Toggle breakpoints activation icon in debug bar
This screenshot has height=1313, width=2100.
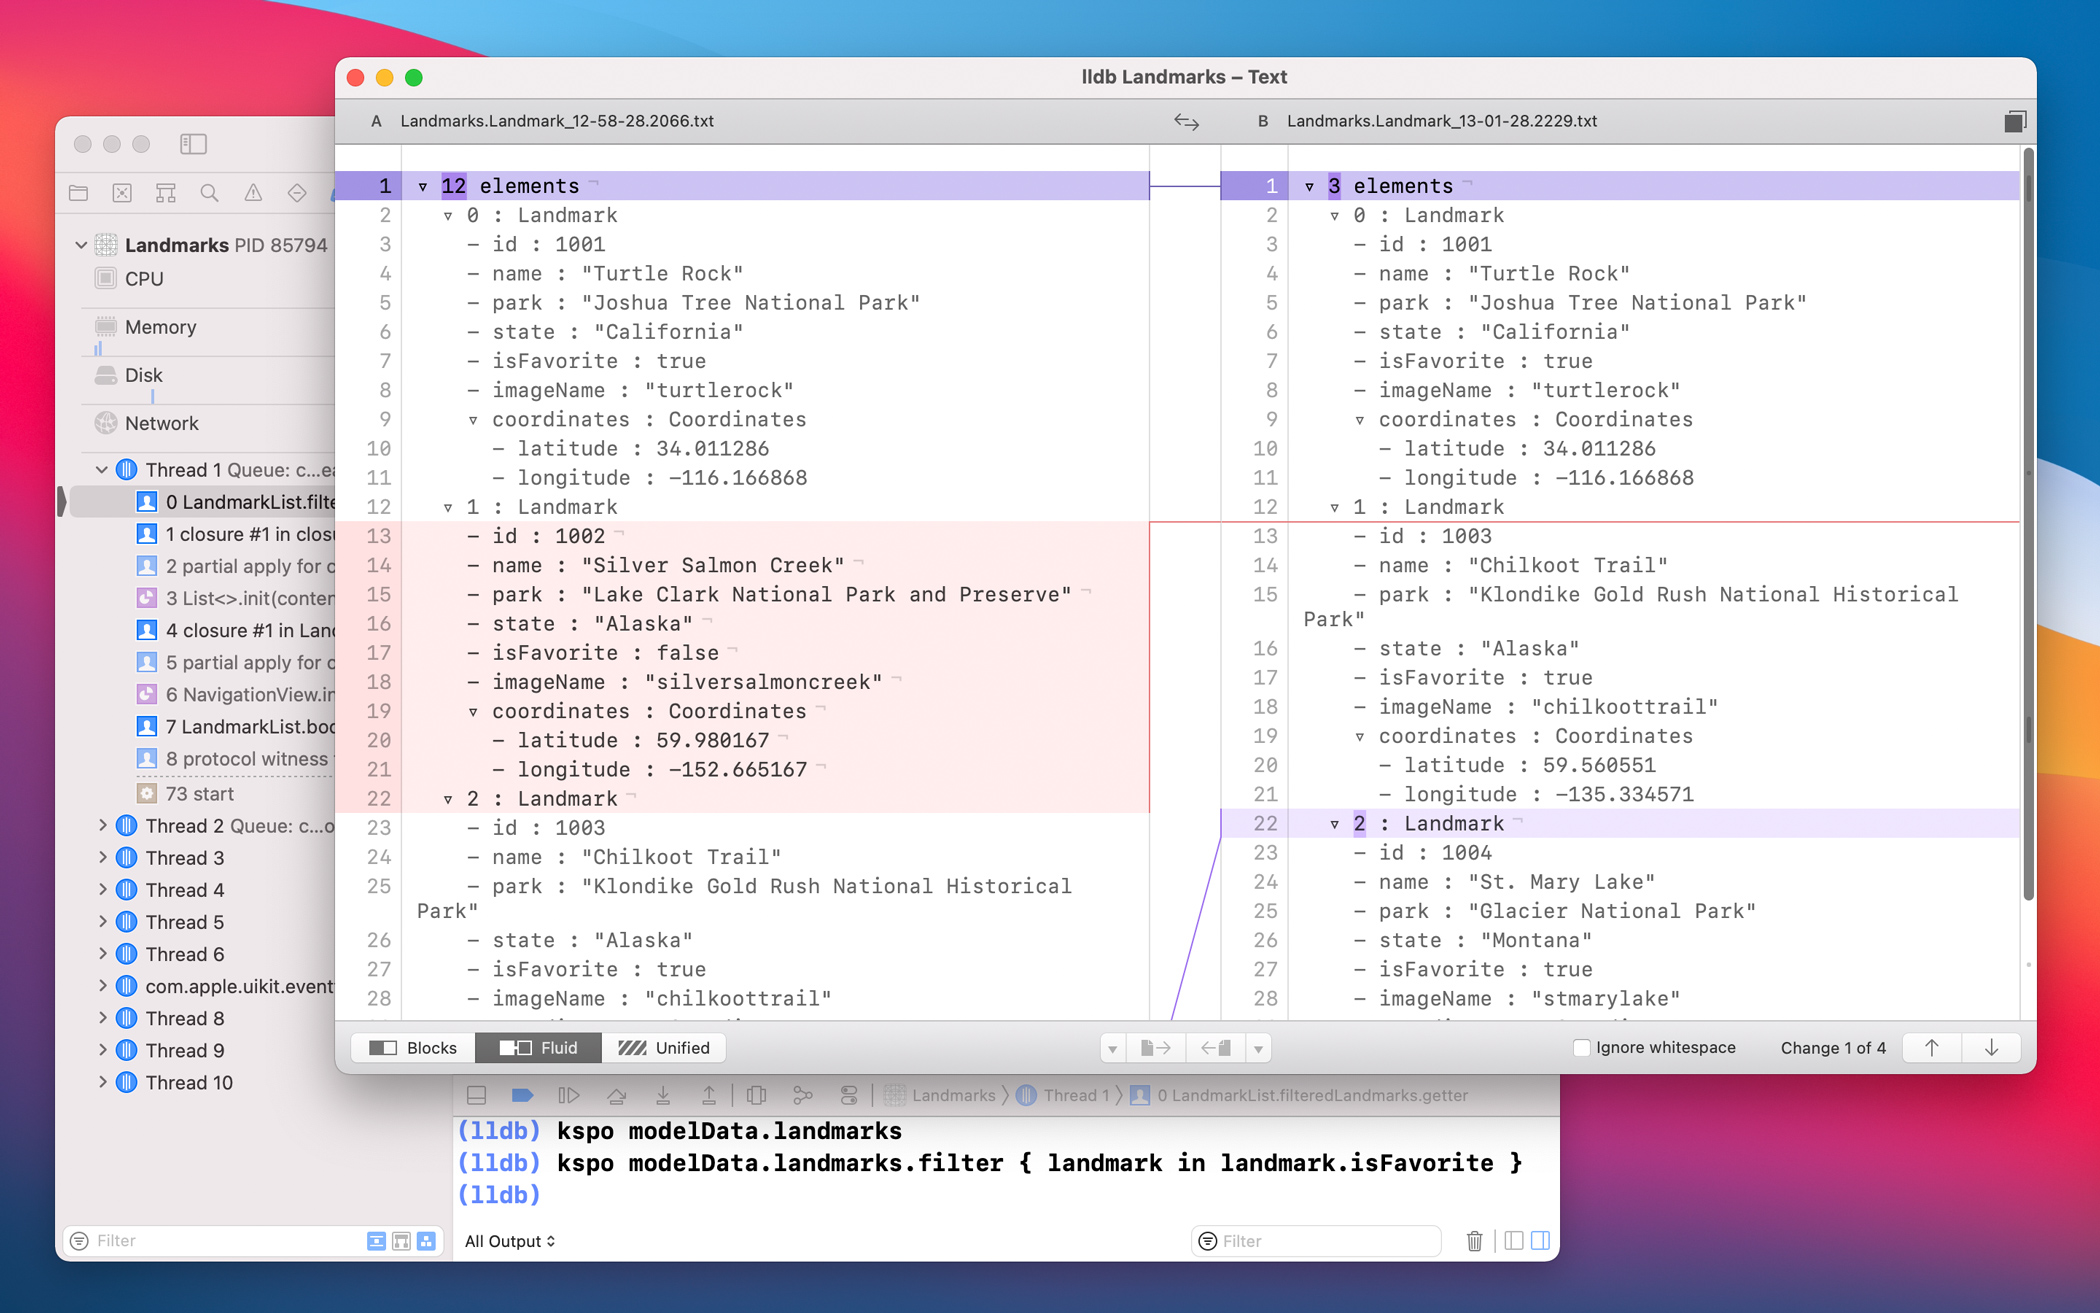click(522, 1095)
